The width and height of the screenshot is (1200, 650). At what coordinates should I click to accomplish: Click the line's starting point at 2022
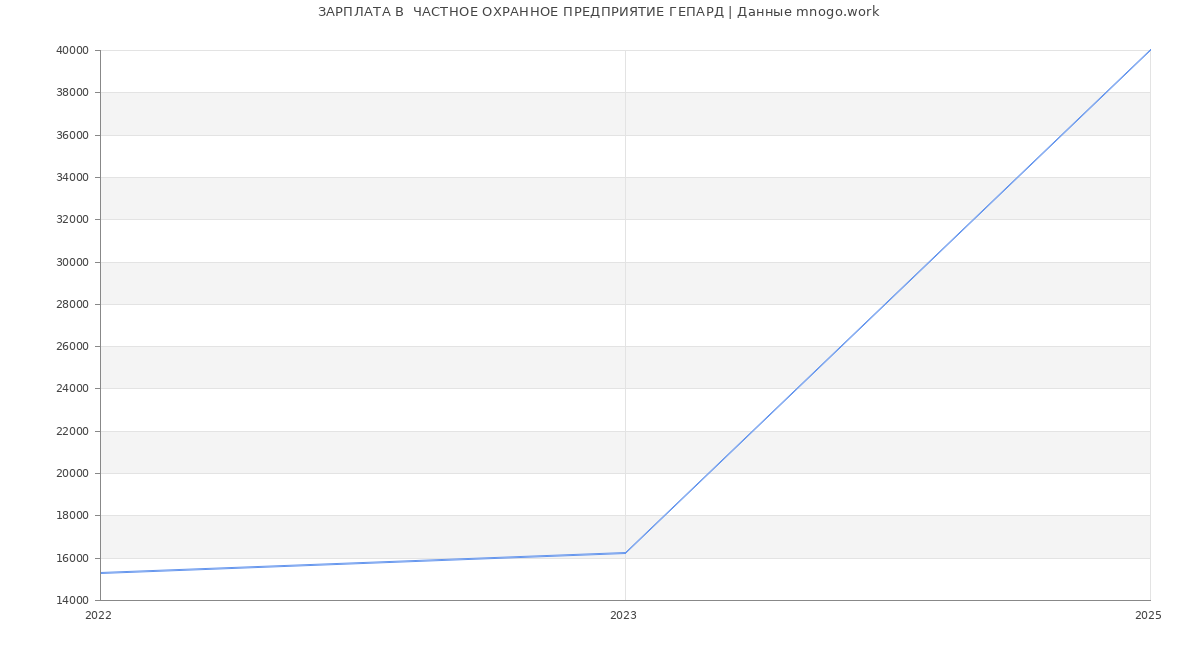(x=101, y=573)
